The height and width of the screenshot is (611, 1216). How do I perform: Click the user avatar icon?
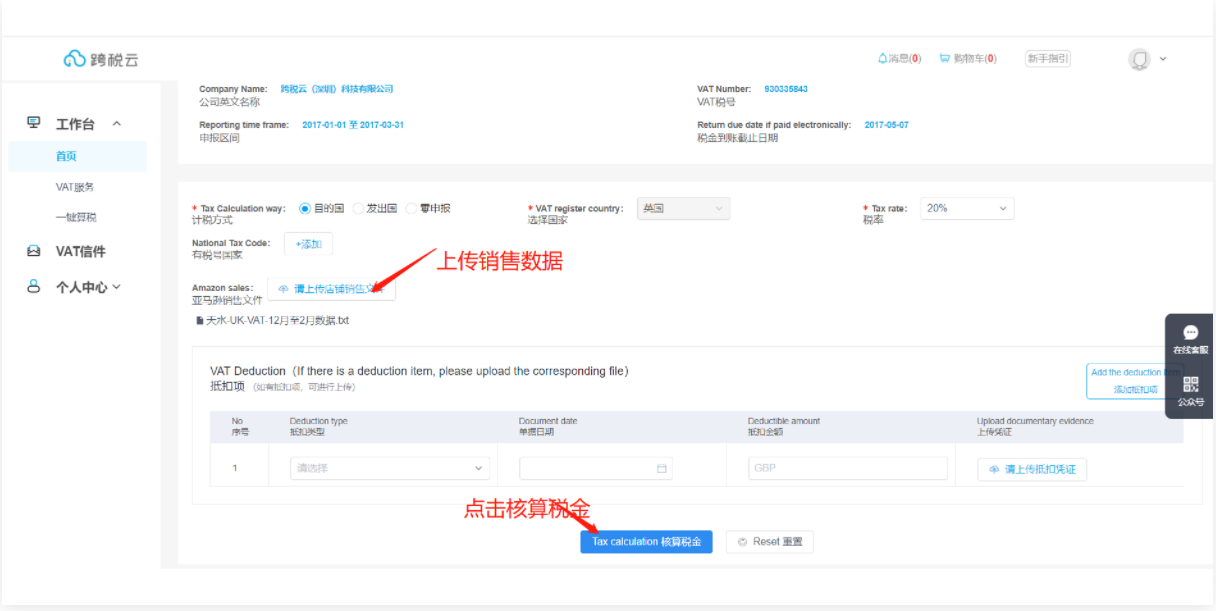[1139, 59]
